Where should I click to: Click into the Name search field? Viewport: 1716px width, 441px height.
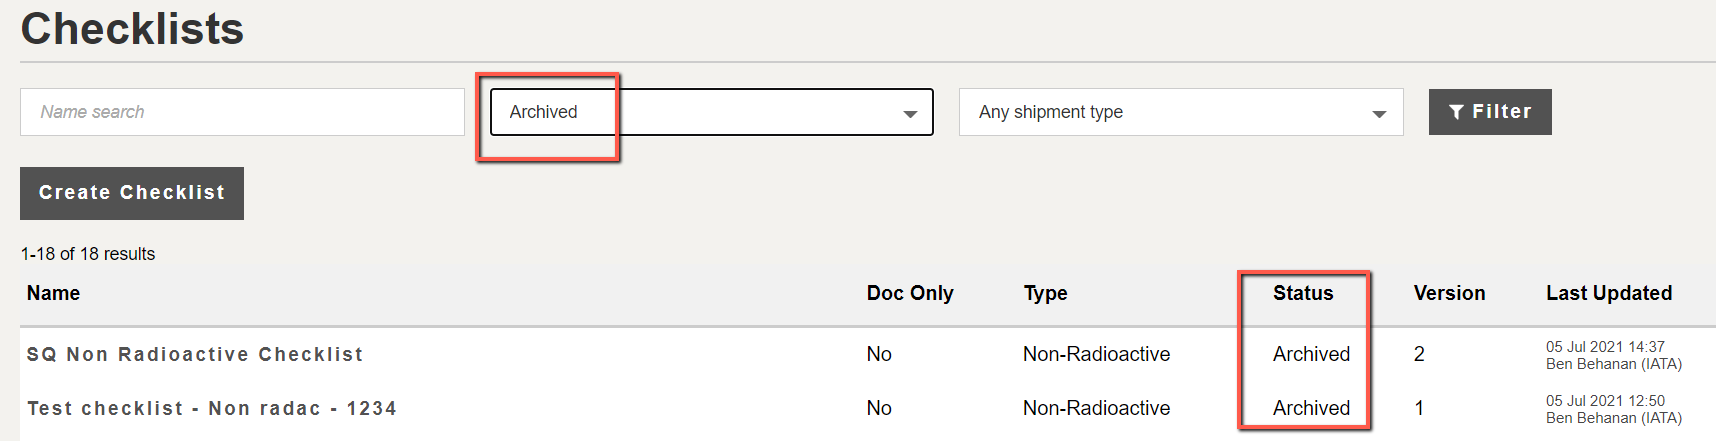(x=242, y=112)
